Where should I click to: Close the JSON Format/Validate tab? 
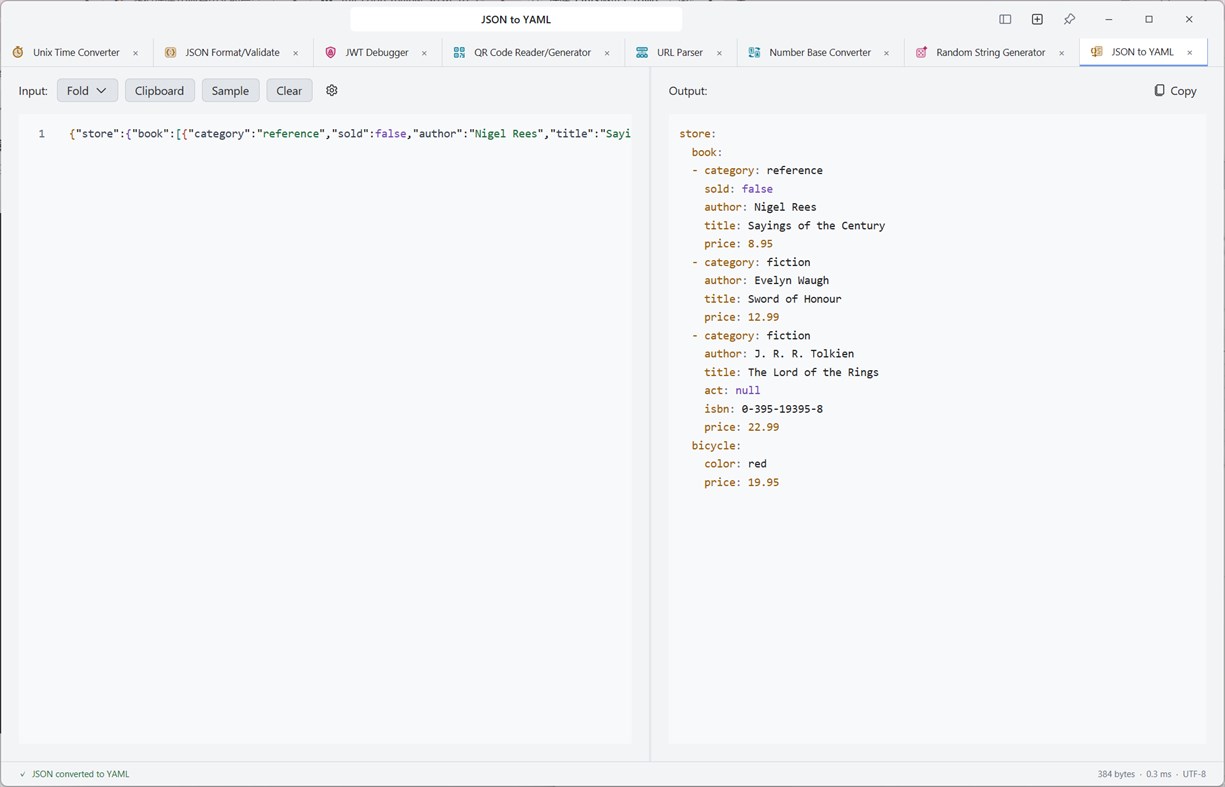click(x=296, y=53)
